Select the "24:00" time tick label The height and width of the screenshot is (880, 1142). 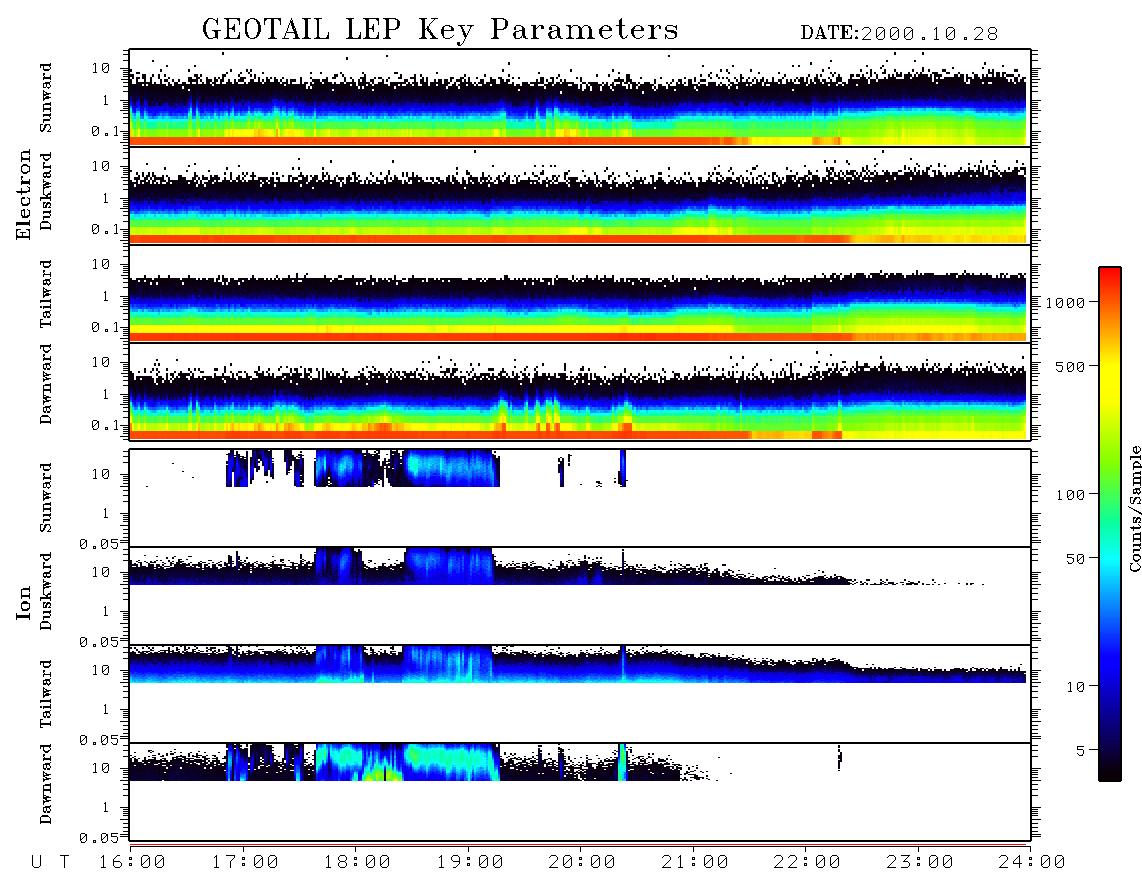pos(1032,863)
